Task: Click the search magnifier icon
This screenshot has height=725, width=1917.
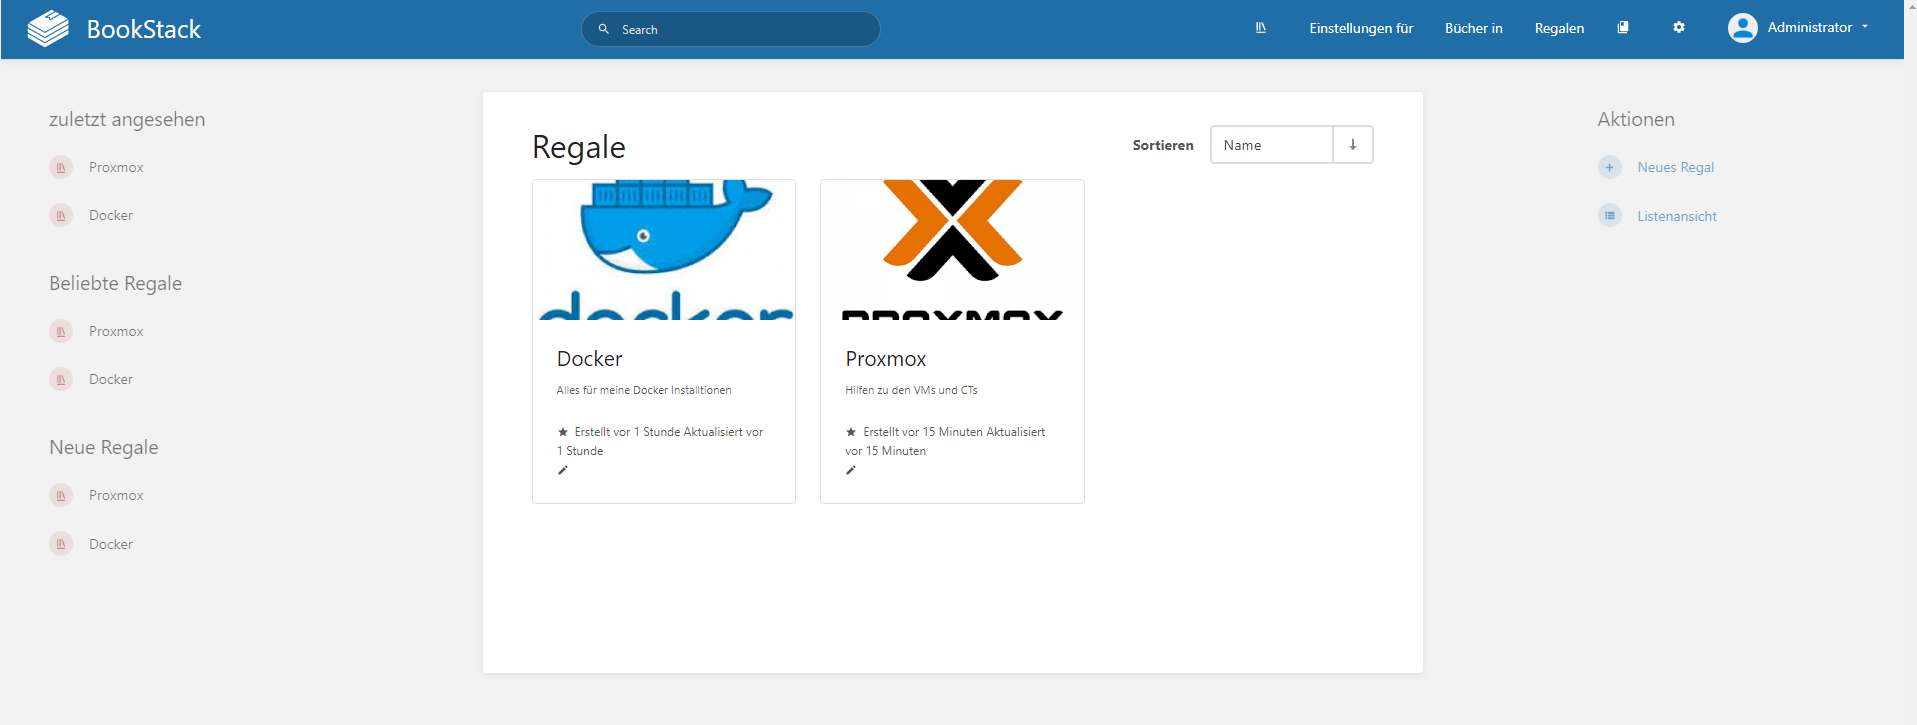Action: point(604,29)
